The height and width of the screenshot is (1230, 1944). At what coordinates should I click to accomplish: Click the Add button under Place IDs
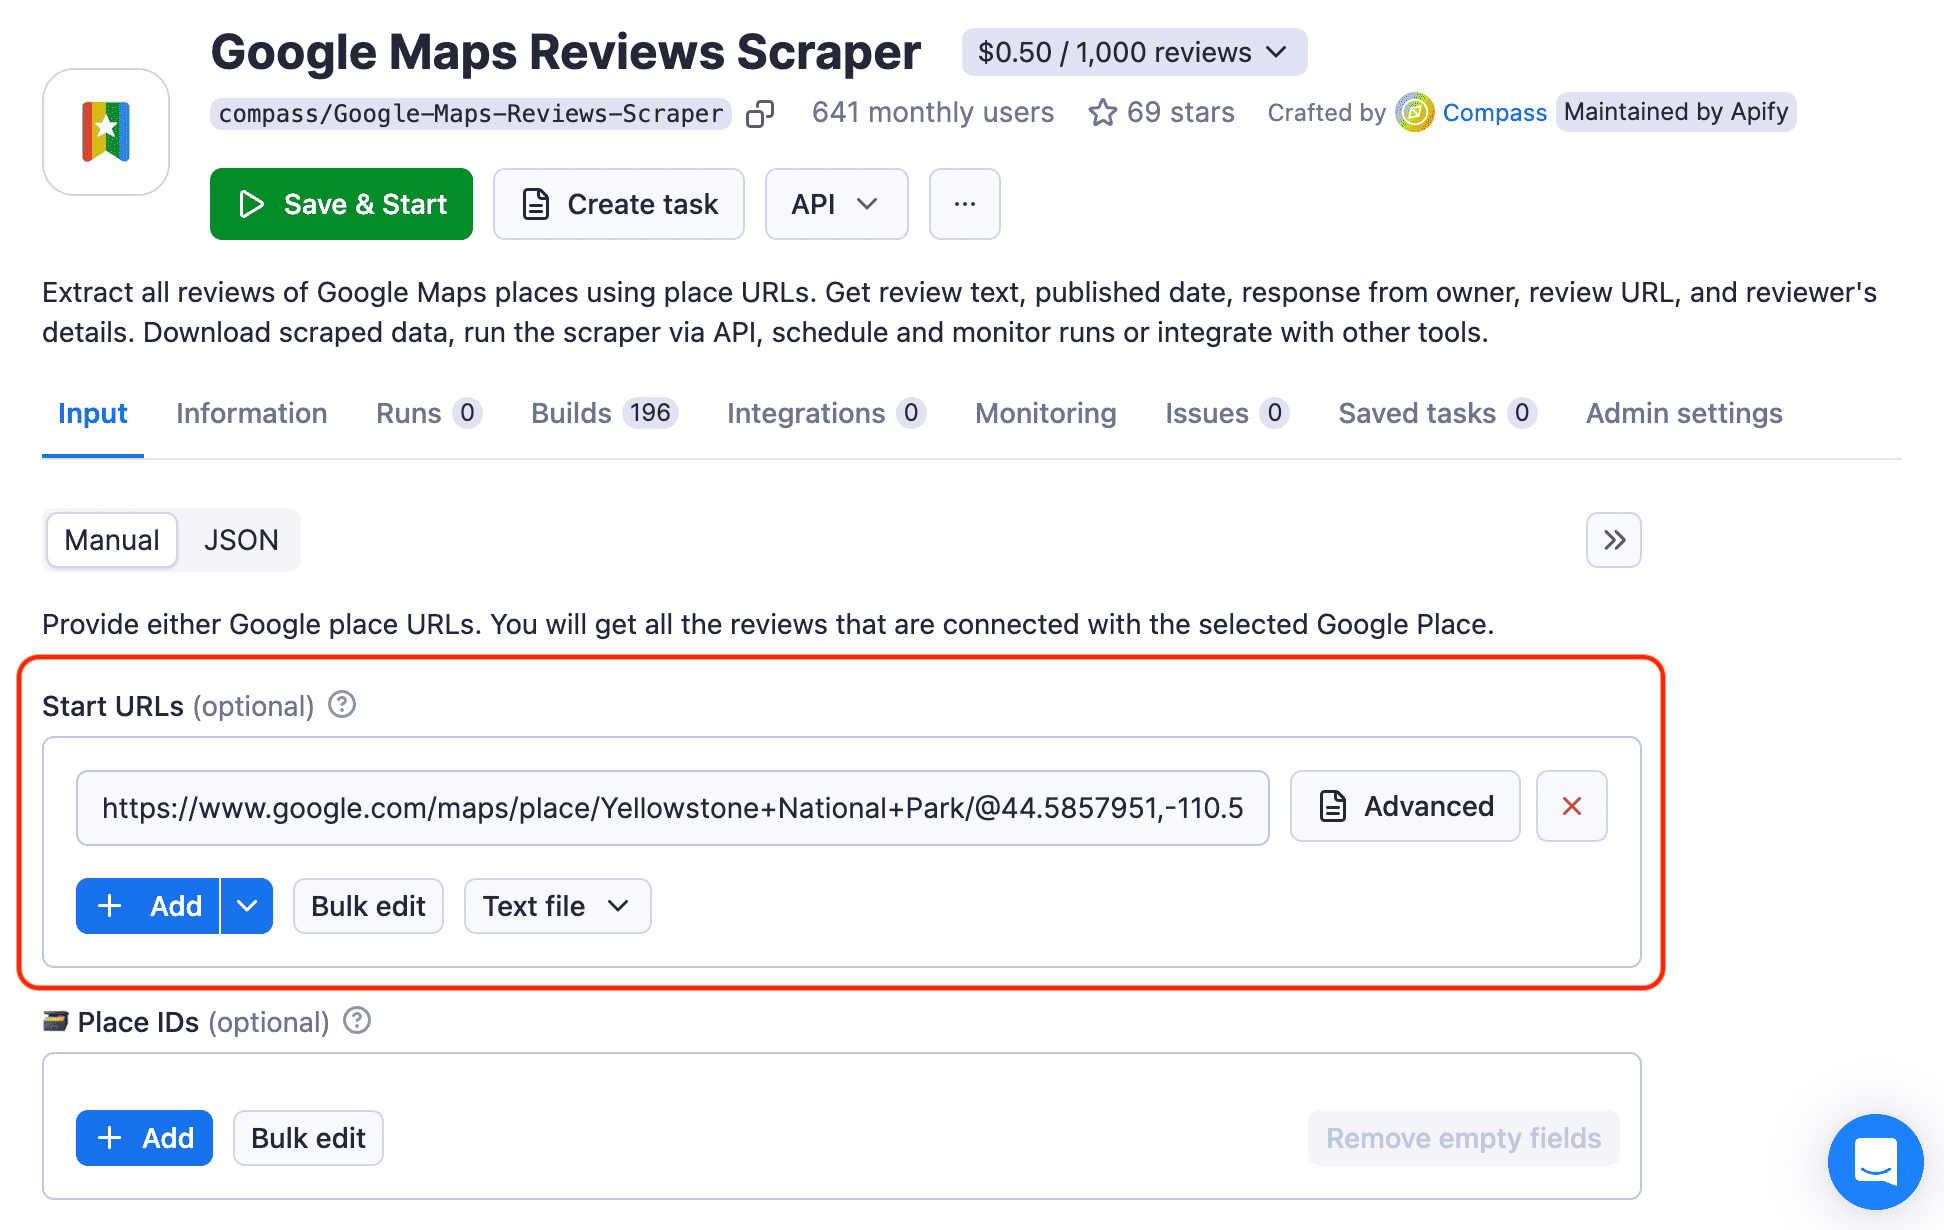(x=144, y=1138)
